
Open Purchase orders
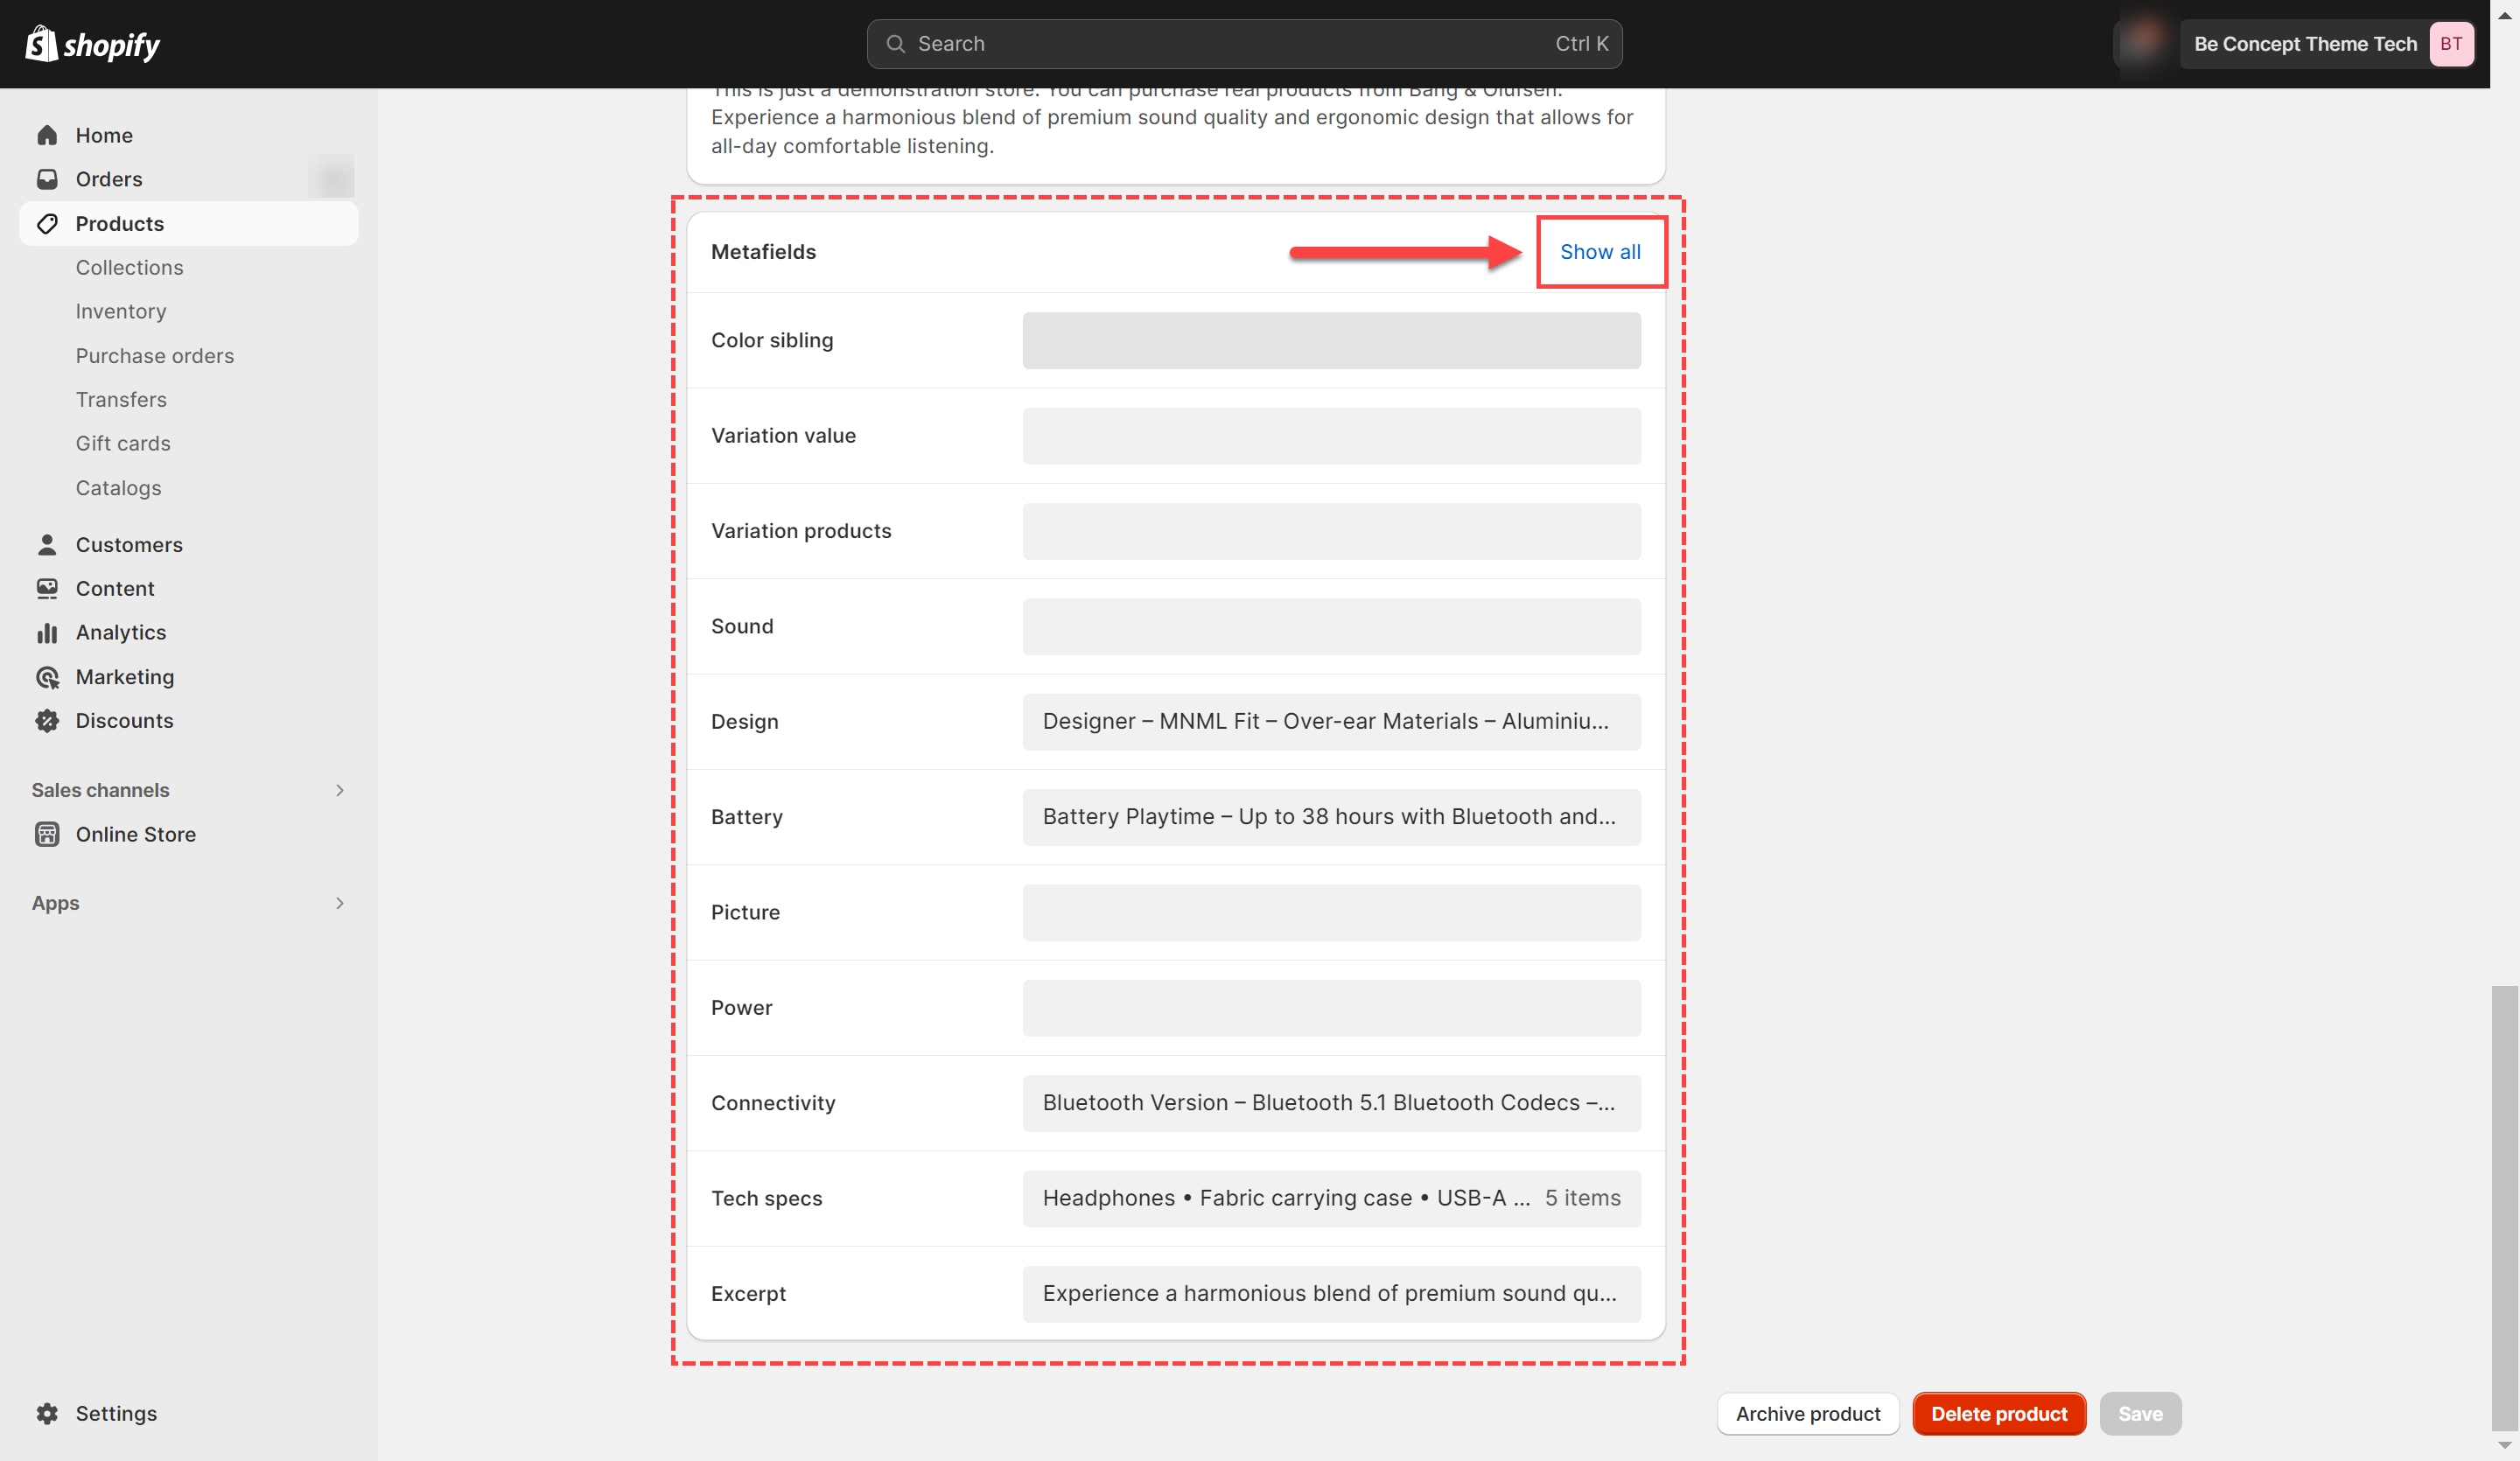click(x=155, y=356)
